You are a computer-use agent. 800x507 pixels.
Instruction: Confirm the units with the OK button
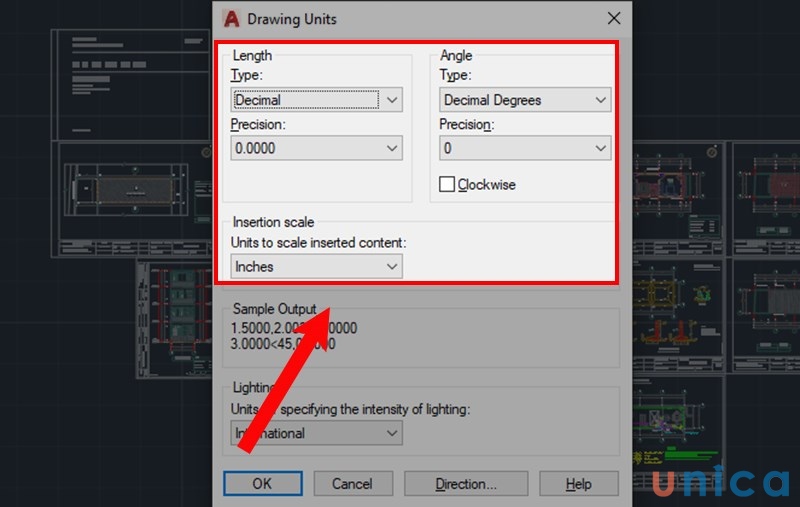click(x=263, y=484)
